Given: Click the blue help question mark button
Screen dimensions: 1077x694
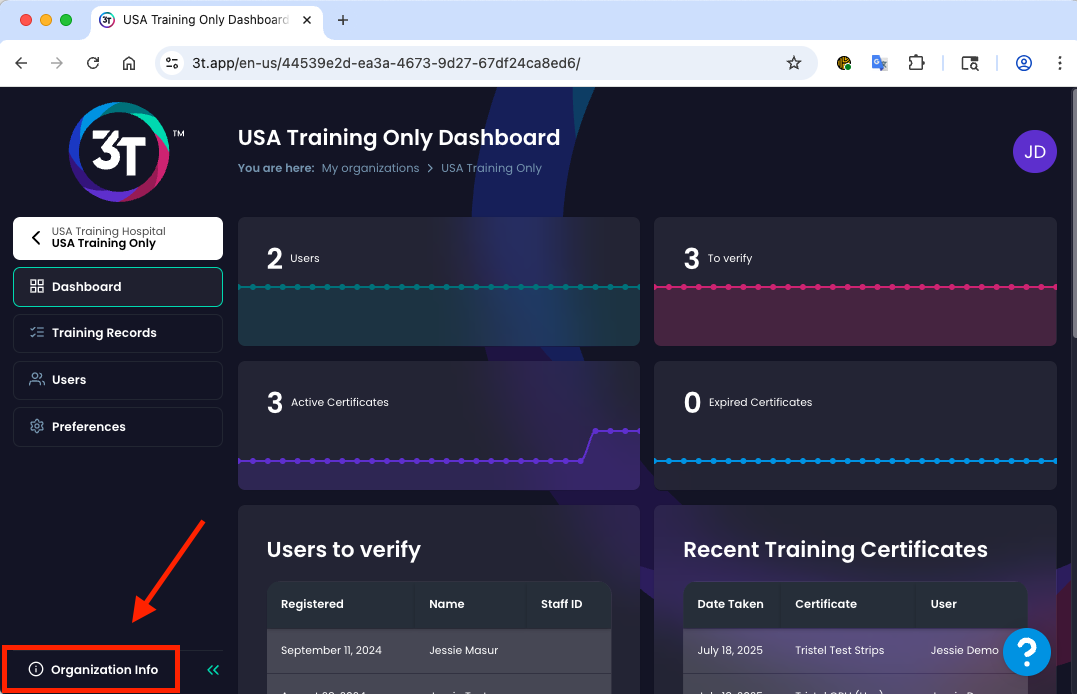Looking at the screenshot, I should (1026, 651).
